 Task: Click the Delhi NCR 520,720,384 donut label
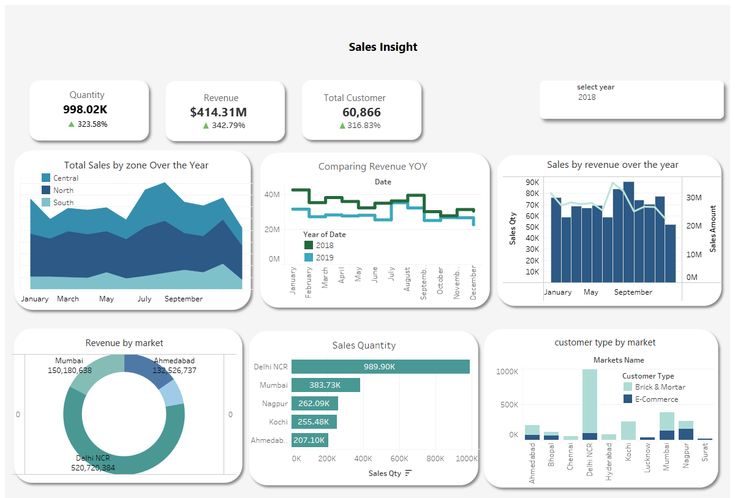(93, 463)
